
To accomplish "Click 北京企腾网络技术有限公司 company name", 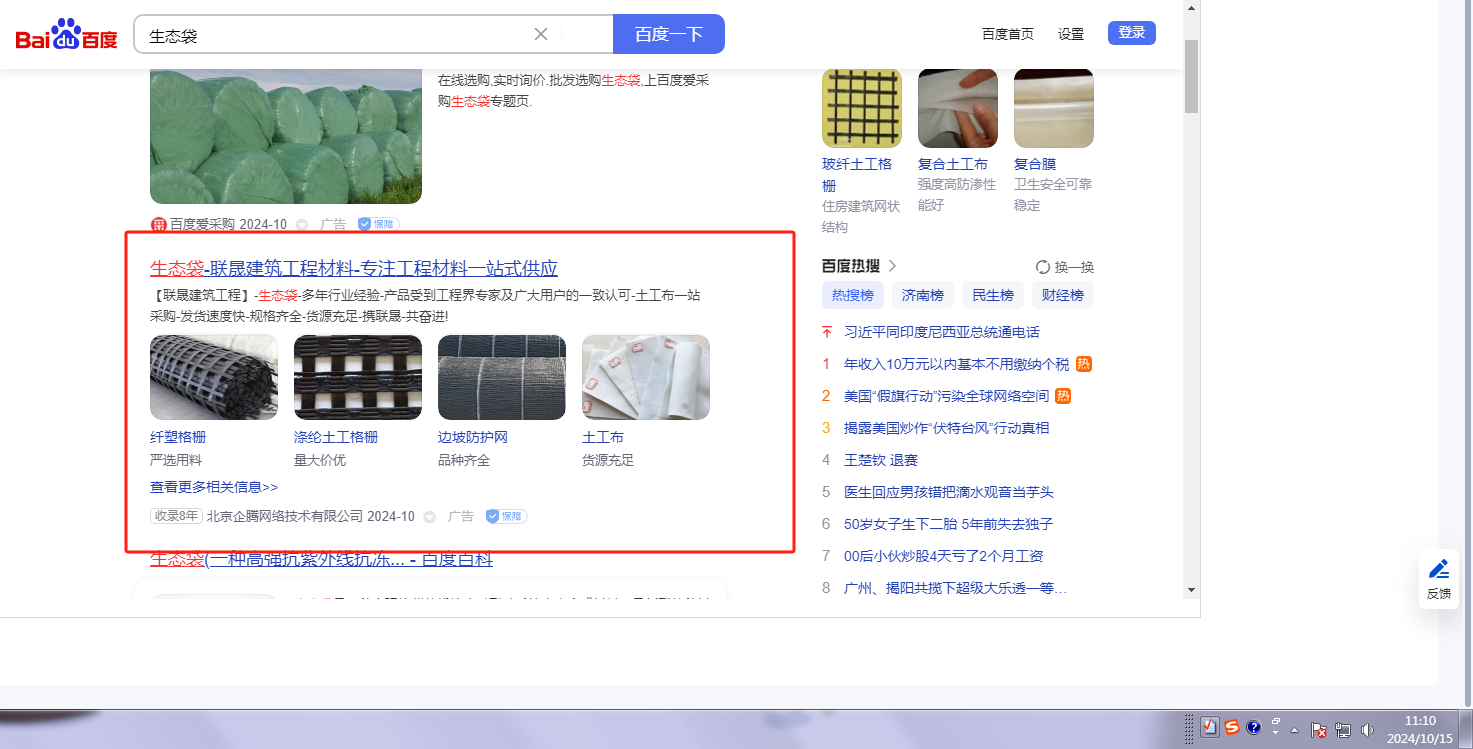I will coord(285,516).
